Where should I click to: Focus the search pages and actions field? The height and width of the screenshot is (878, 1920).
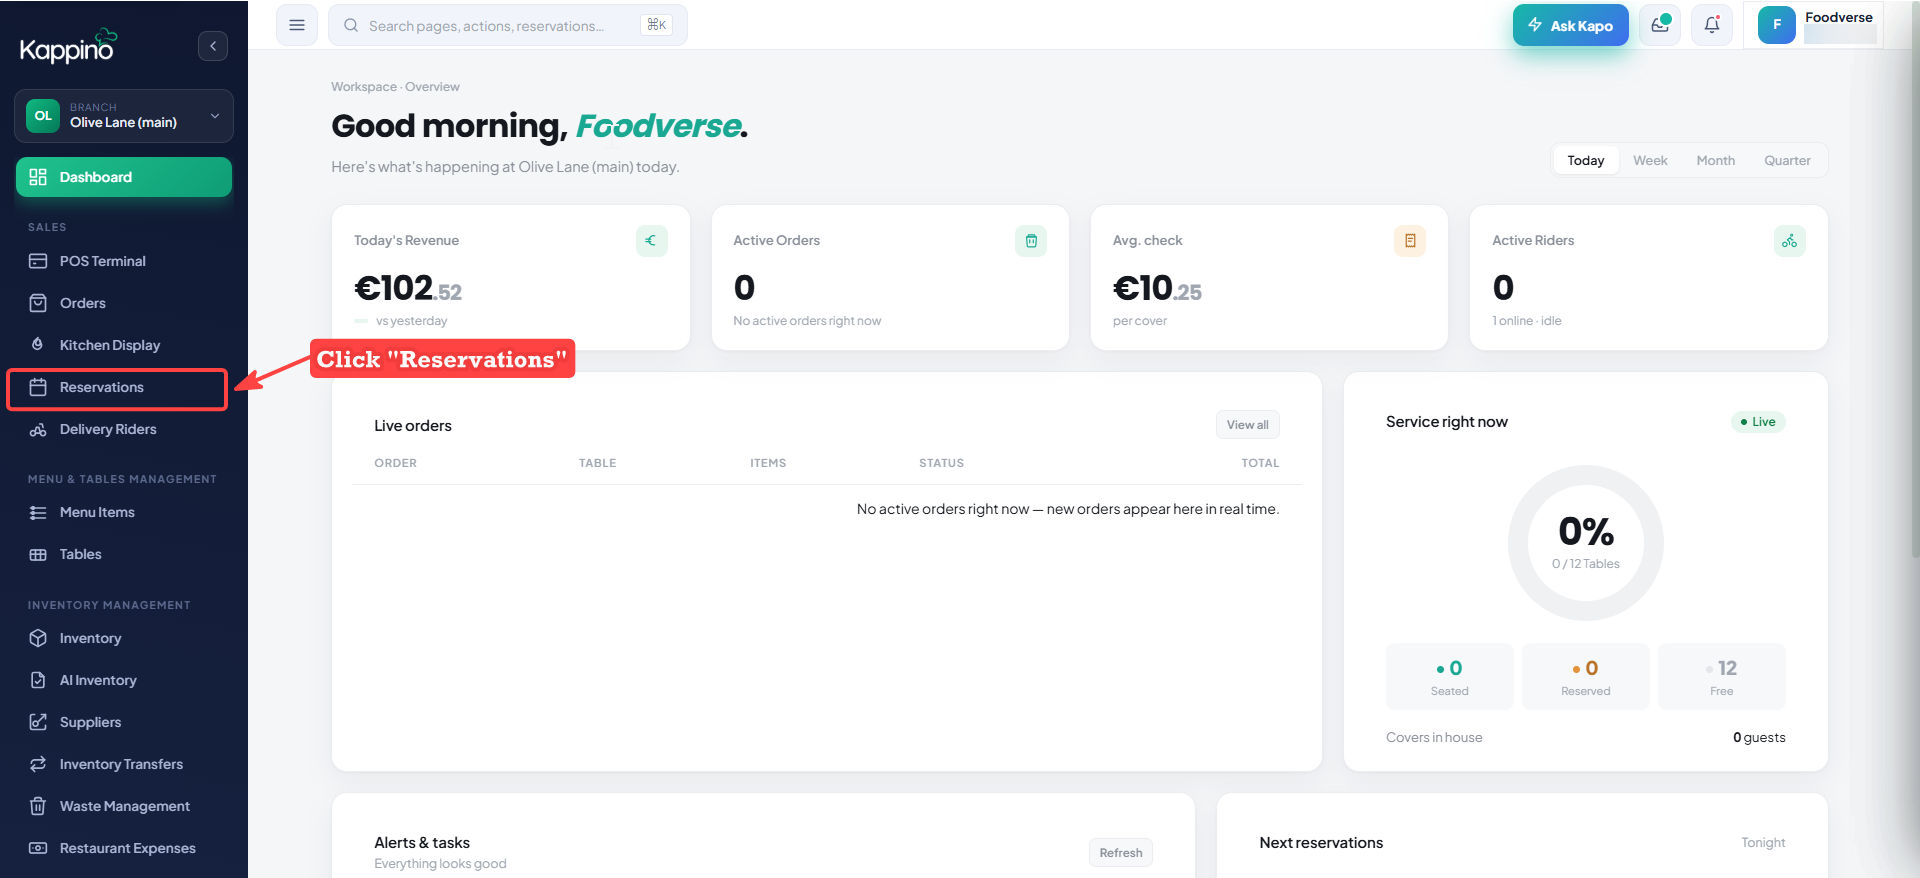[x=508, y=25]
